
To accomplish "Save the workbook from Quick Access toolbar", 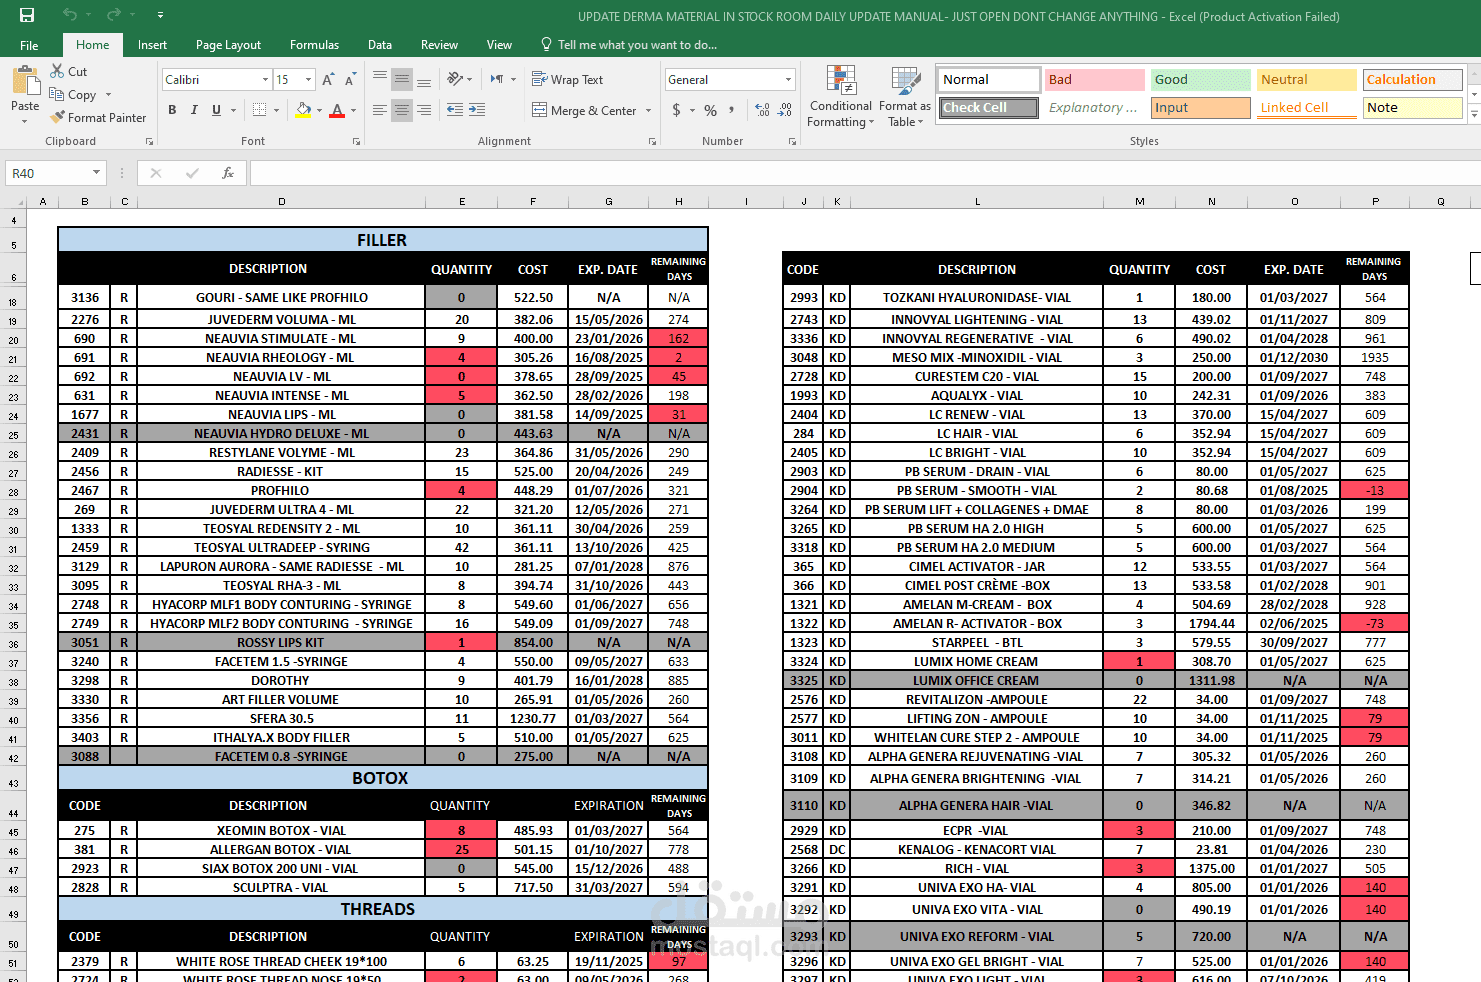I will (x=27, y=15).
